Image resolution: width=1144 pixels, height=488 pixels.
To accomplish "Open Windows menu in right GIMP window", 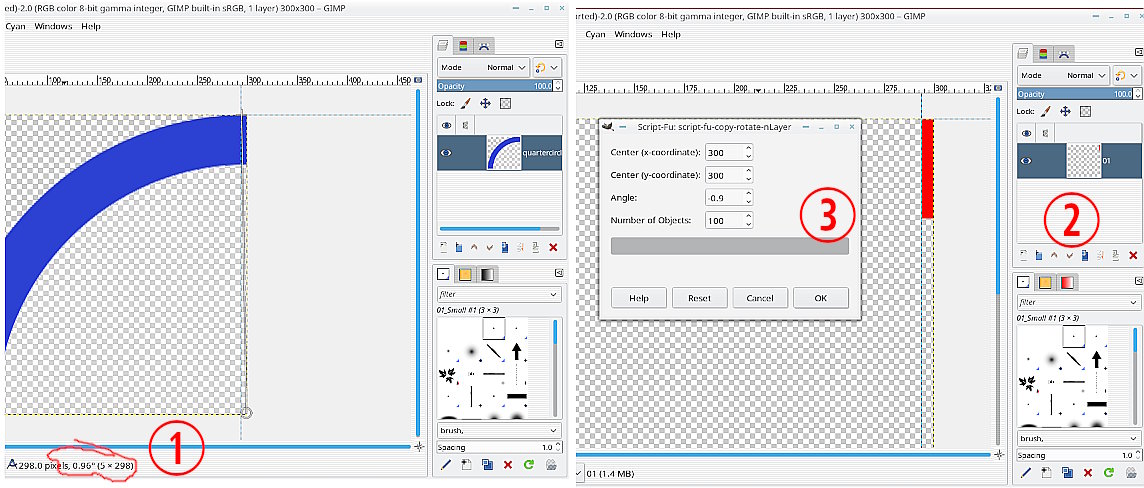I will tap(633, 34).
